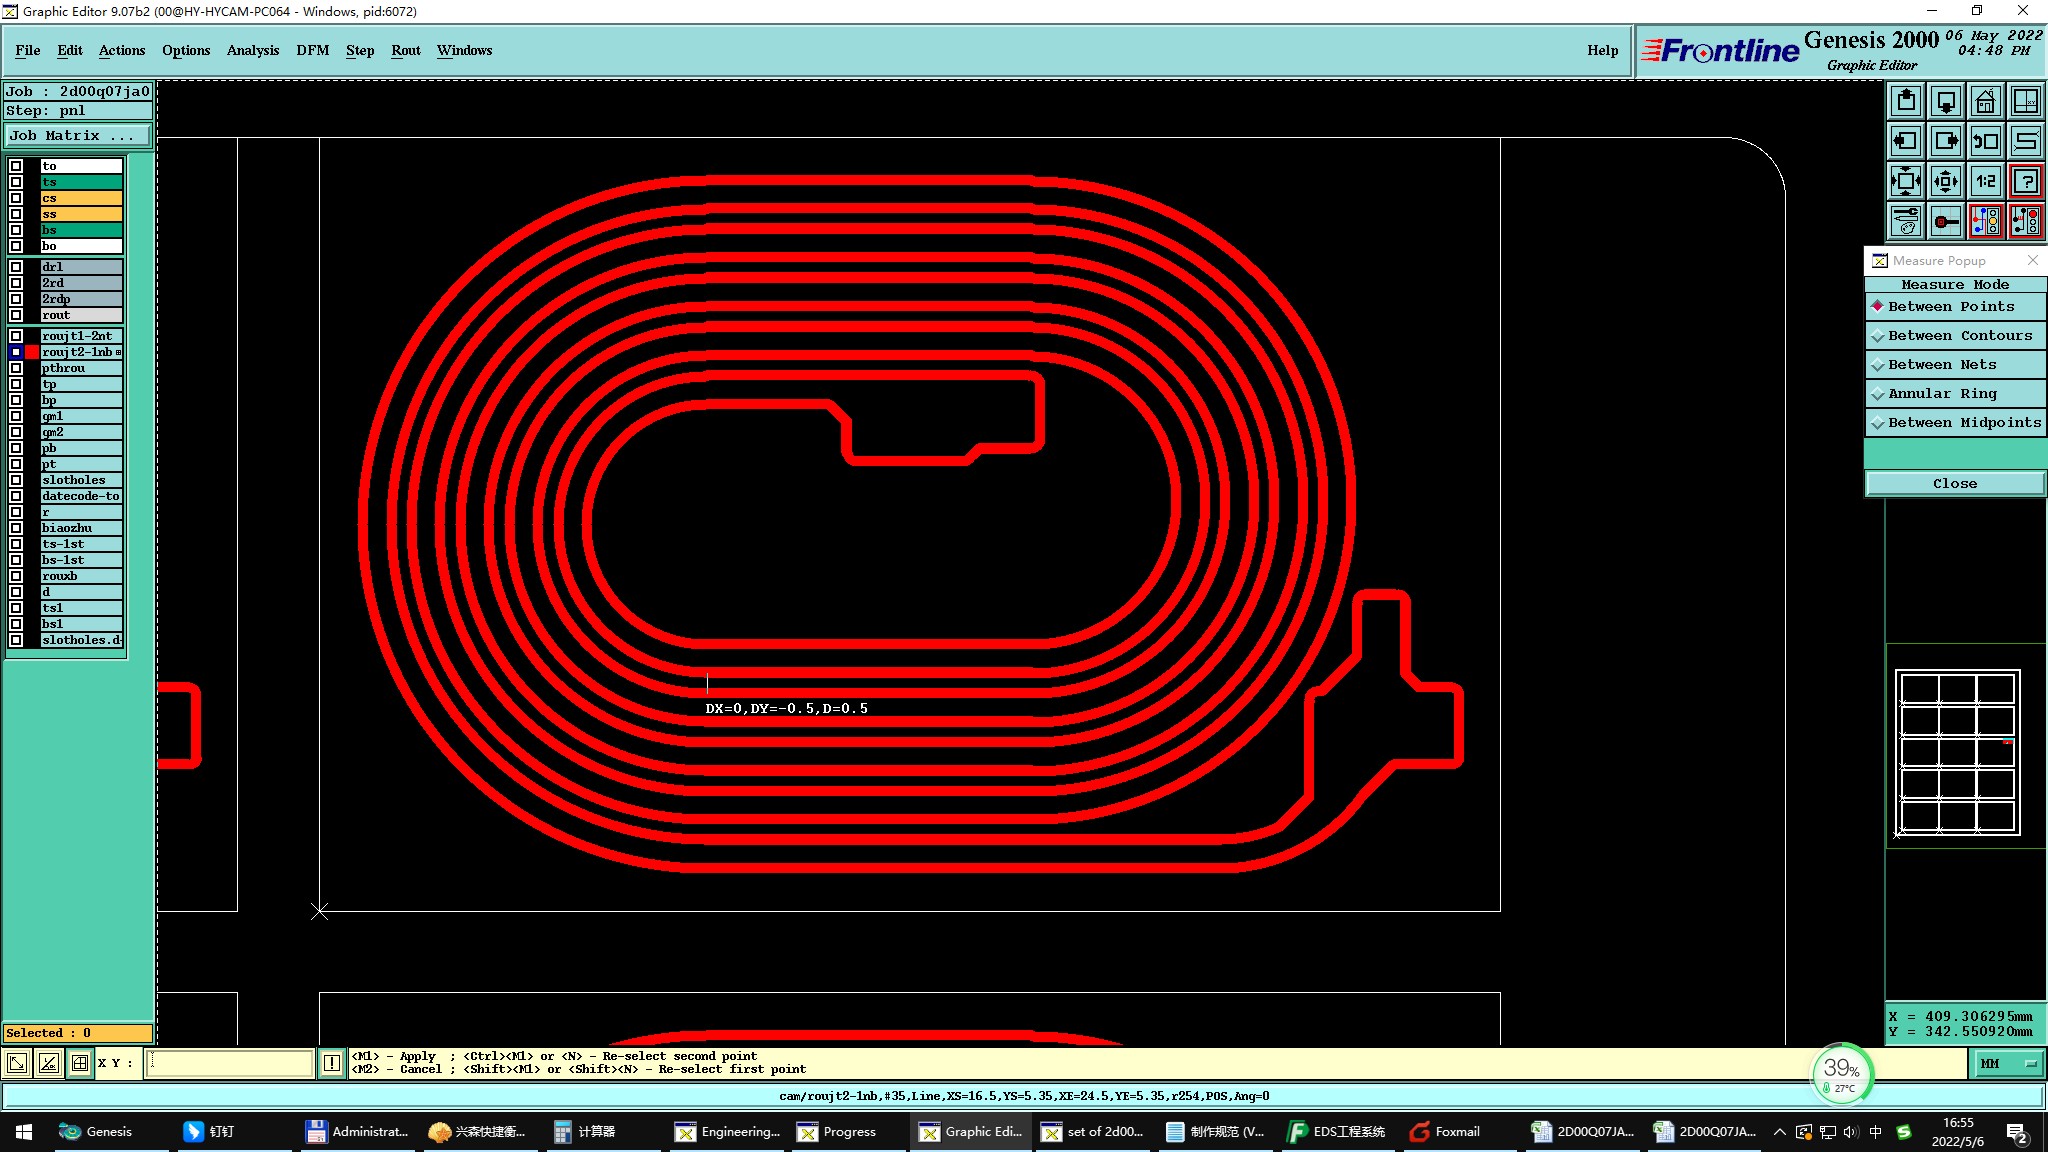Open the Job Matrix selector
The image size is (2048, 1152).
(x=78, y=136)
